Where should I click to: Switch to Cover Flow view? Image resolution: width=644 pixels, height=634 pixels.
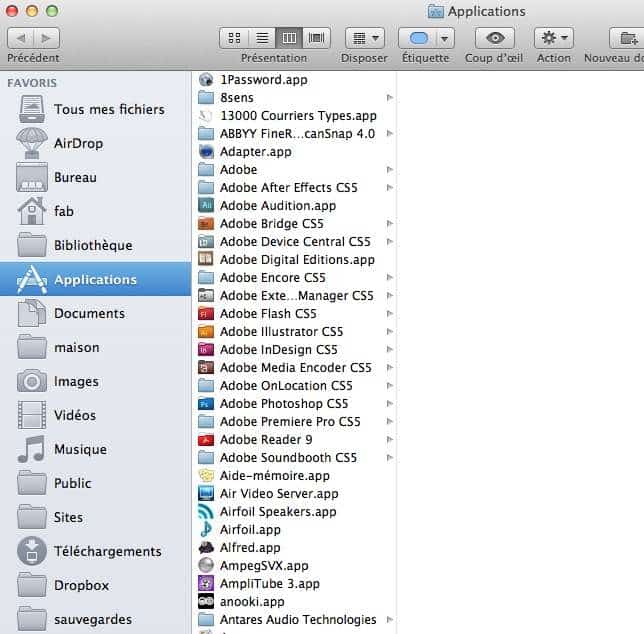[316, 38]
